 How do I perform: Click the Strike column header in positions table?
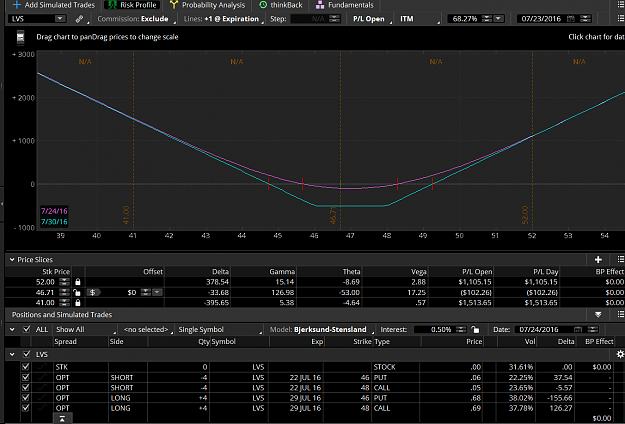pos(362,341)
